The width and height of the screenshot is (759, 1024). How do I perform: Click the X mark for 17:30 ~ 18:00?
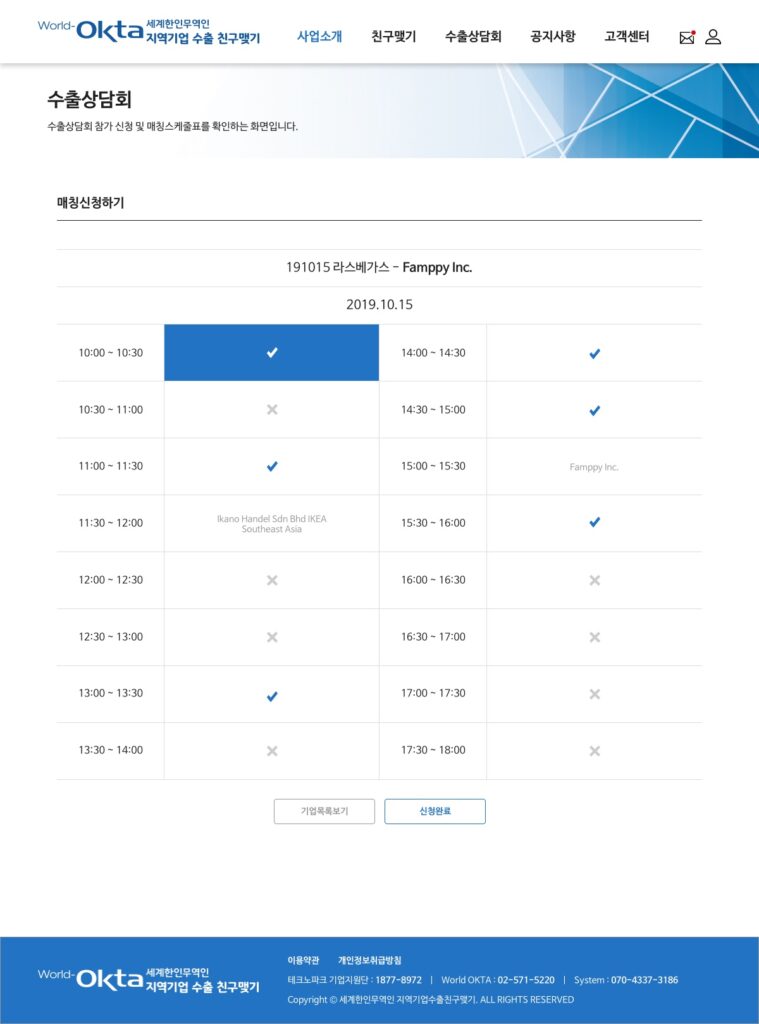tap(594, 750)
